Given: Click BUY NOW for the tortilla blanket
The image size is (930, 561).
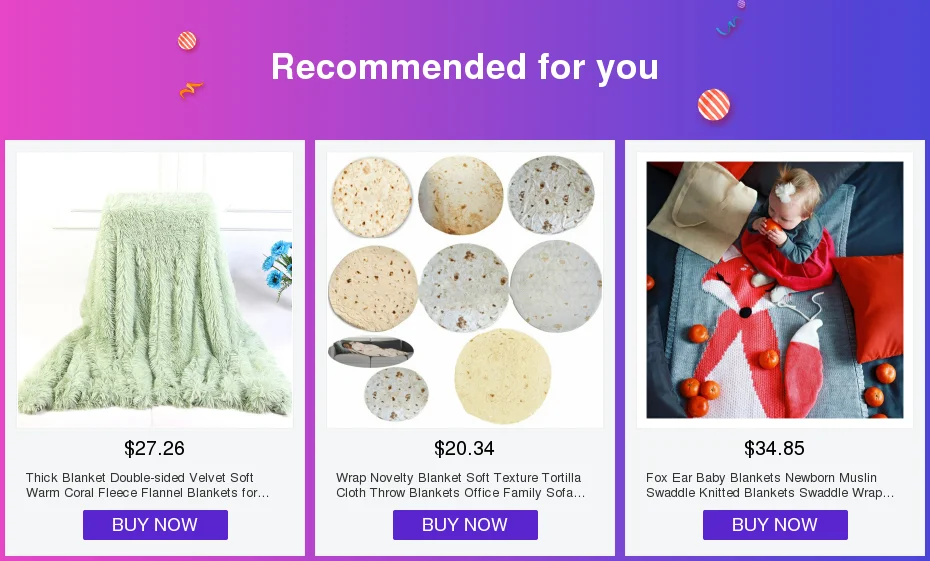Looking at the screenshot, I should [x=465, y=525].
